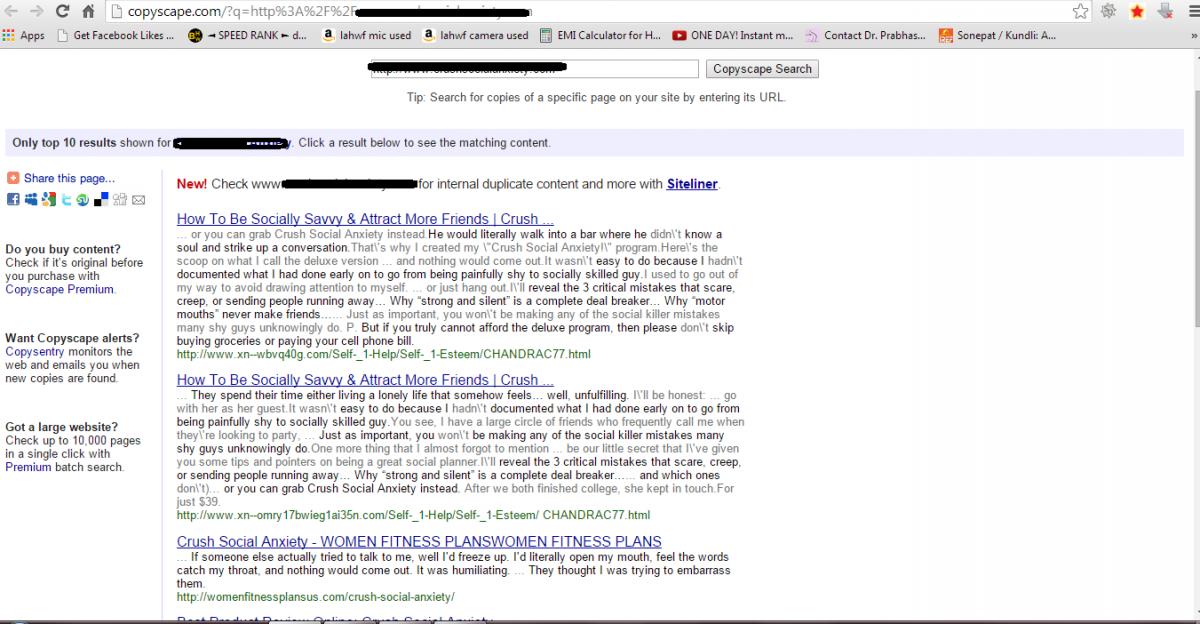Open 'Get Facebook Likes' bookmark
1200x624 pixels.
tap(116, 35)
